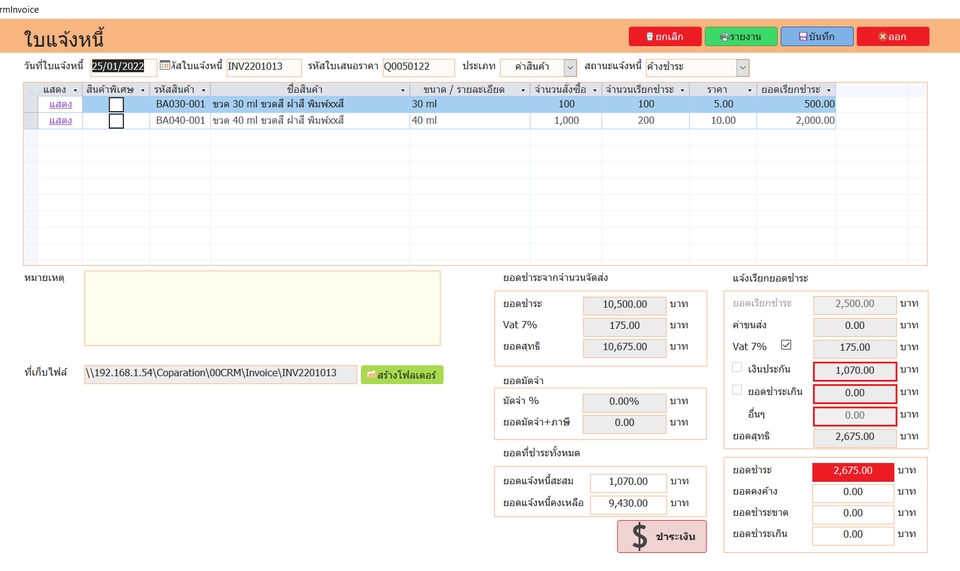The width and height of the screenshot is (960, 571).
Task: Click the red ยกเลิก cancel button
Action: tap(665, 37)
